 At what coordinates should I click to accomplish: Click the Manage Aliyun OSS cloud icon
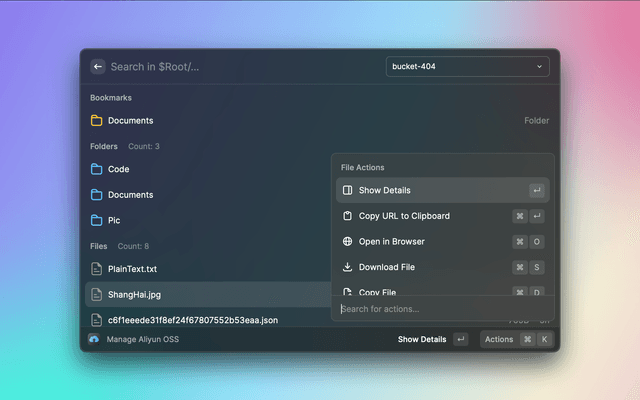click(x=94, y=340)
